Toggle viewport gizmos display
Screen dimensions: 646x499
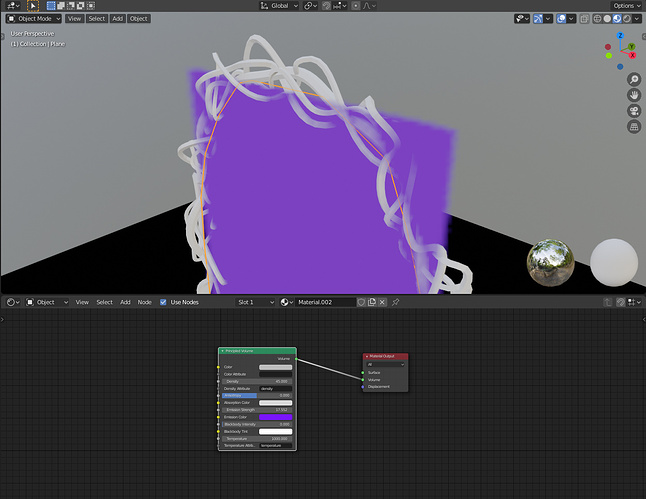(538, 19)
